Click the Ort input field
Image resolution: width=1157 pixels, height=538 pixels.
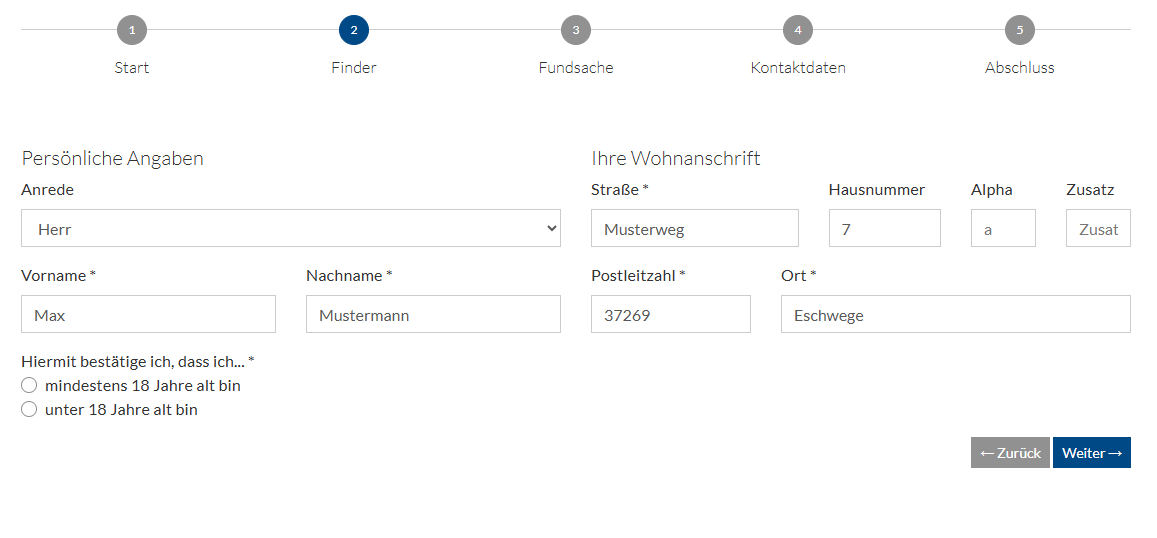(x=956, y=314)
